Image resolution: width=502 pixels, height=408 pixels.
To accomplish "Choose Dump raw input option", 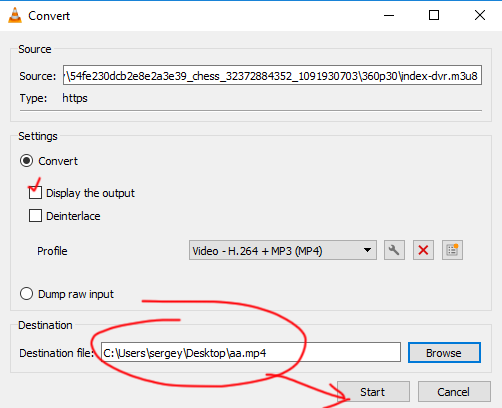I will pos(26,294).
